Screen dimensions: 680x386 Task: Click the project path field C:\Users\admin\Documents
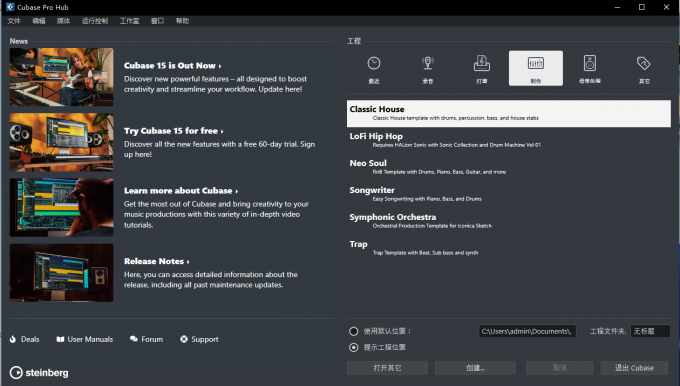[x=527, y=331]
